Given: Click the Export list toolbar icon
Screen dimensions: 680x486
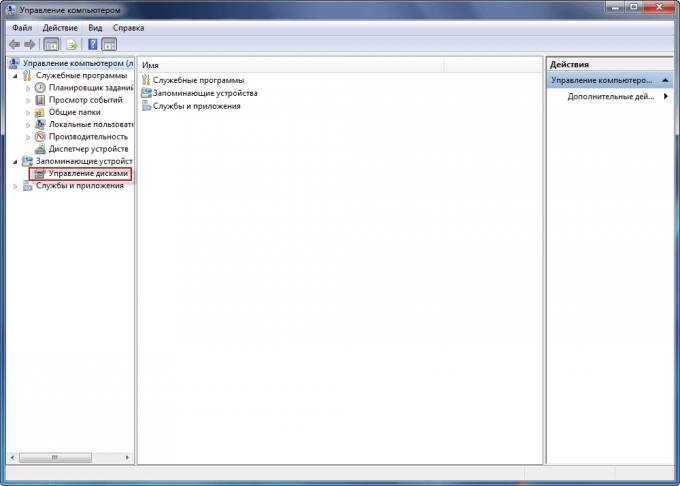Looking at the screenshot, I should pyautogui.click(x=71, y=45).
